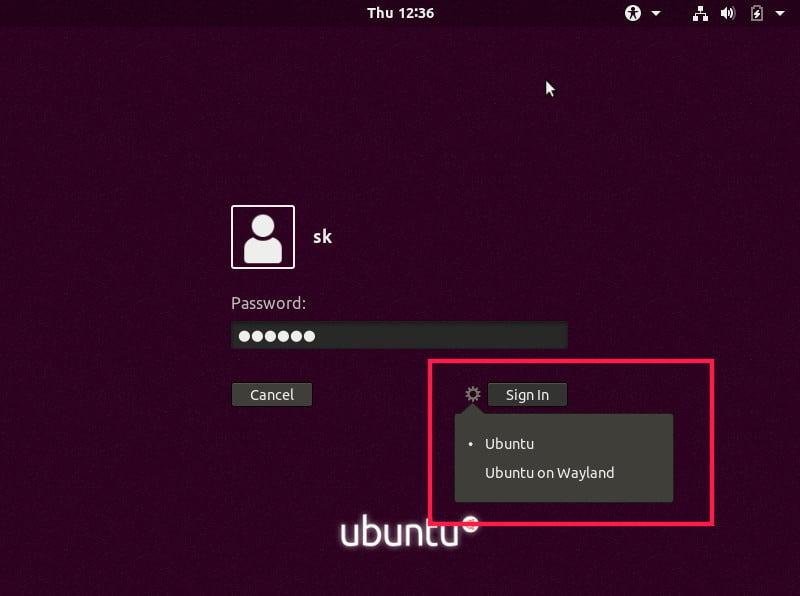The height and width of the screenshot is (596, 800).
Task: Open the clock showing Thu 12:36
Action: pyautogui.click(x=401, y=13)
